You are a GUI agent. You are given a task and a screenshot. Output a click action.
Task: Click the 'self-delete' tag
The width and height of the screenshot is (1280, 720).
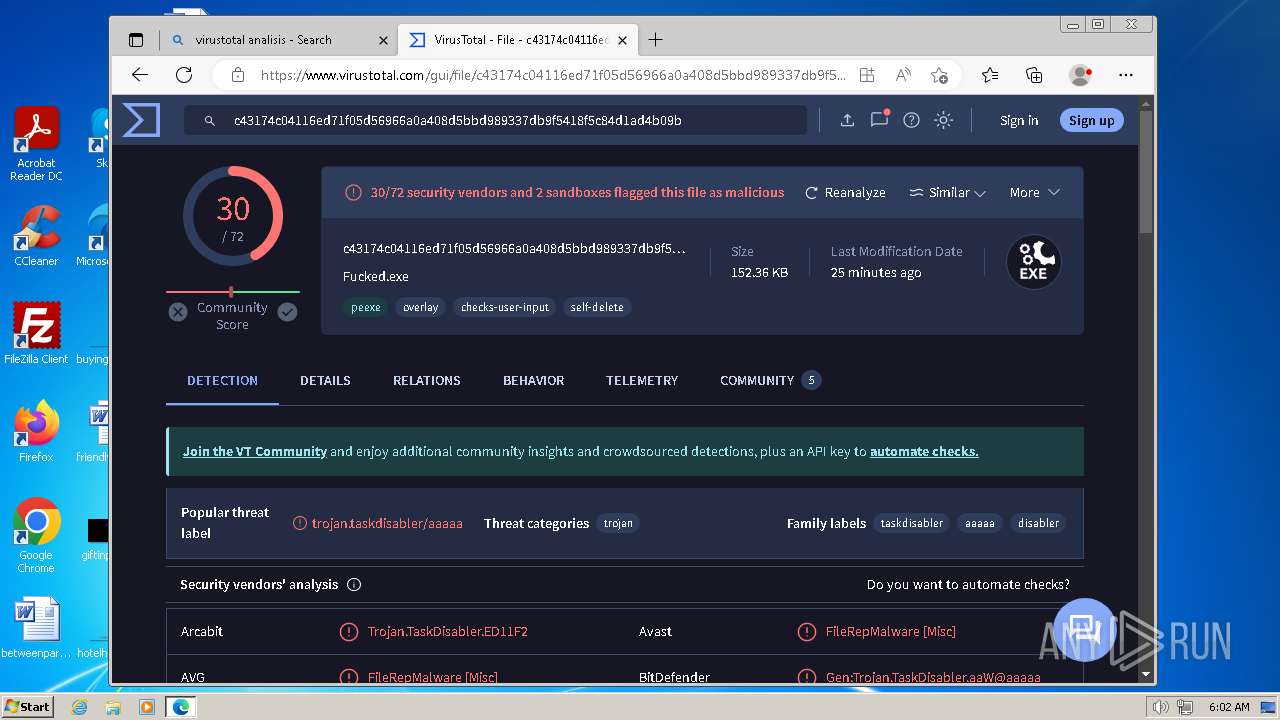[597, 307]
